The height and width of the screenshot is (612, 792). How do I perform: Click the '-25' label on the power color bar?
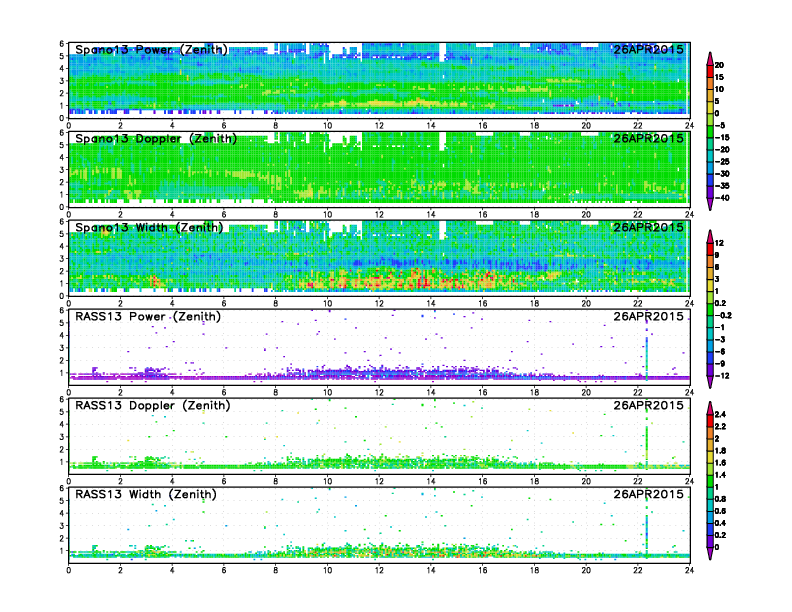pyautogui.click(x=722, y=162)
